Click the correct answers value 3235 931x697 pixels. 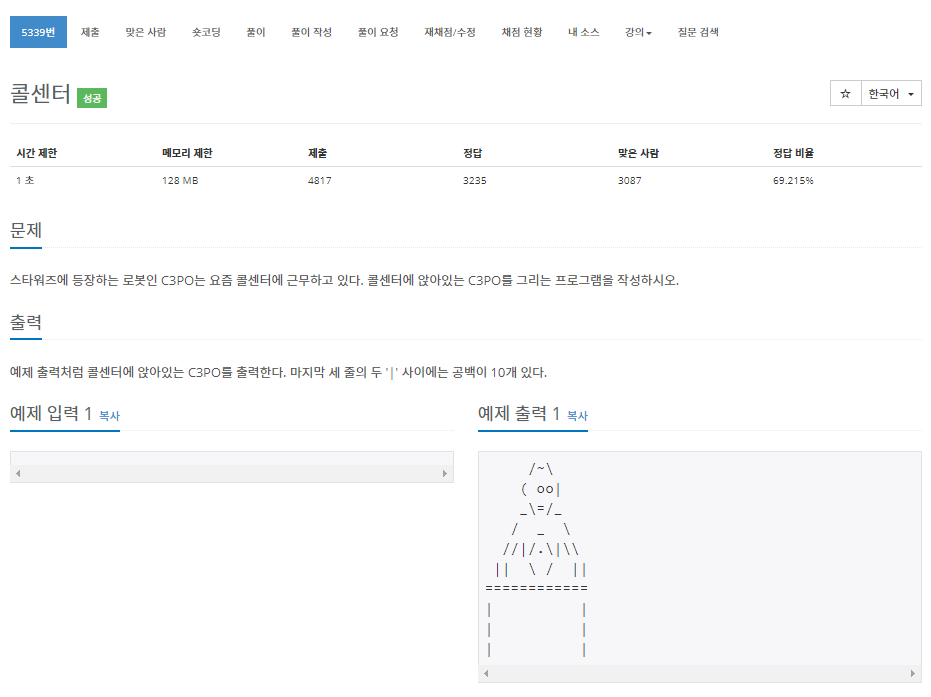pos(474,180)
